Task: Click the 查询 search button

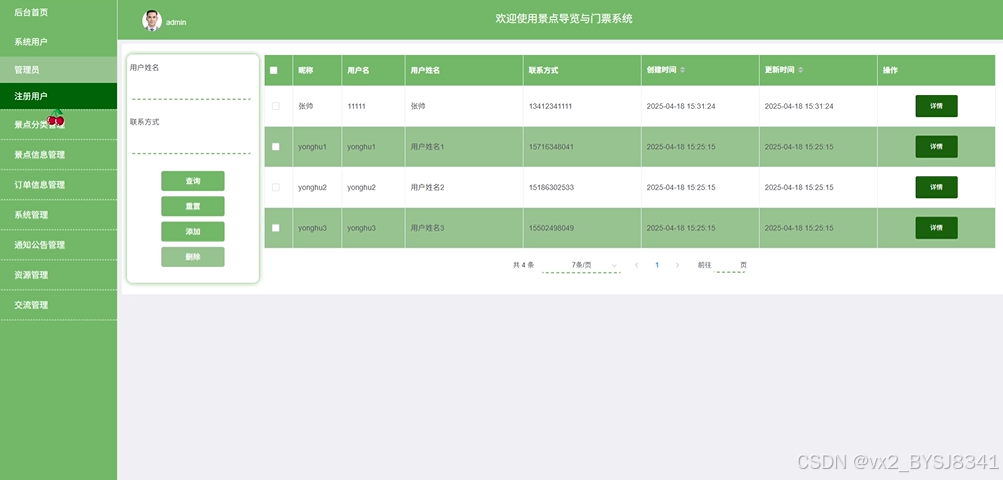Action: coord(193,181)
